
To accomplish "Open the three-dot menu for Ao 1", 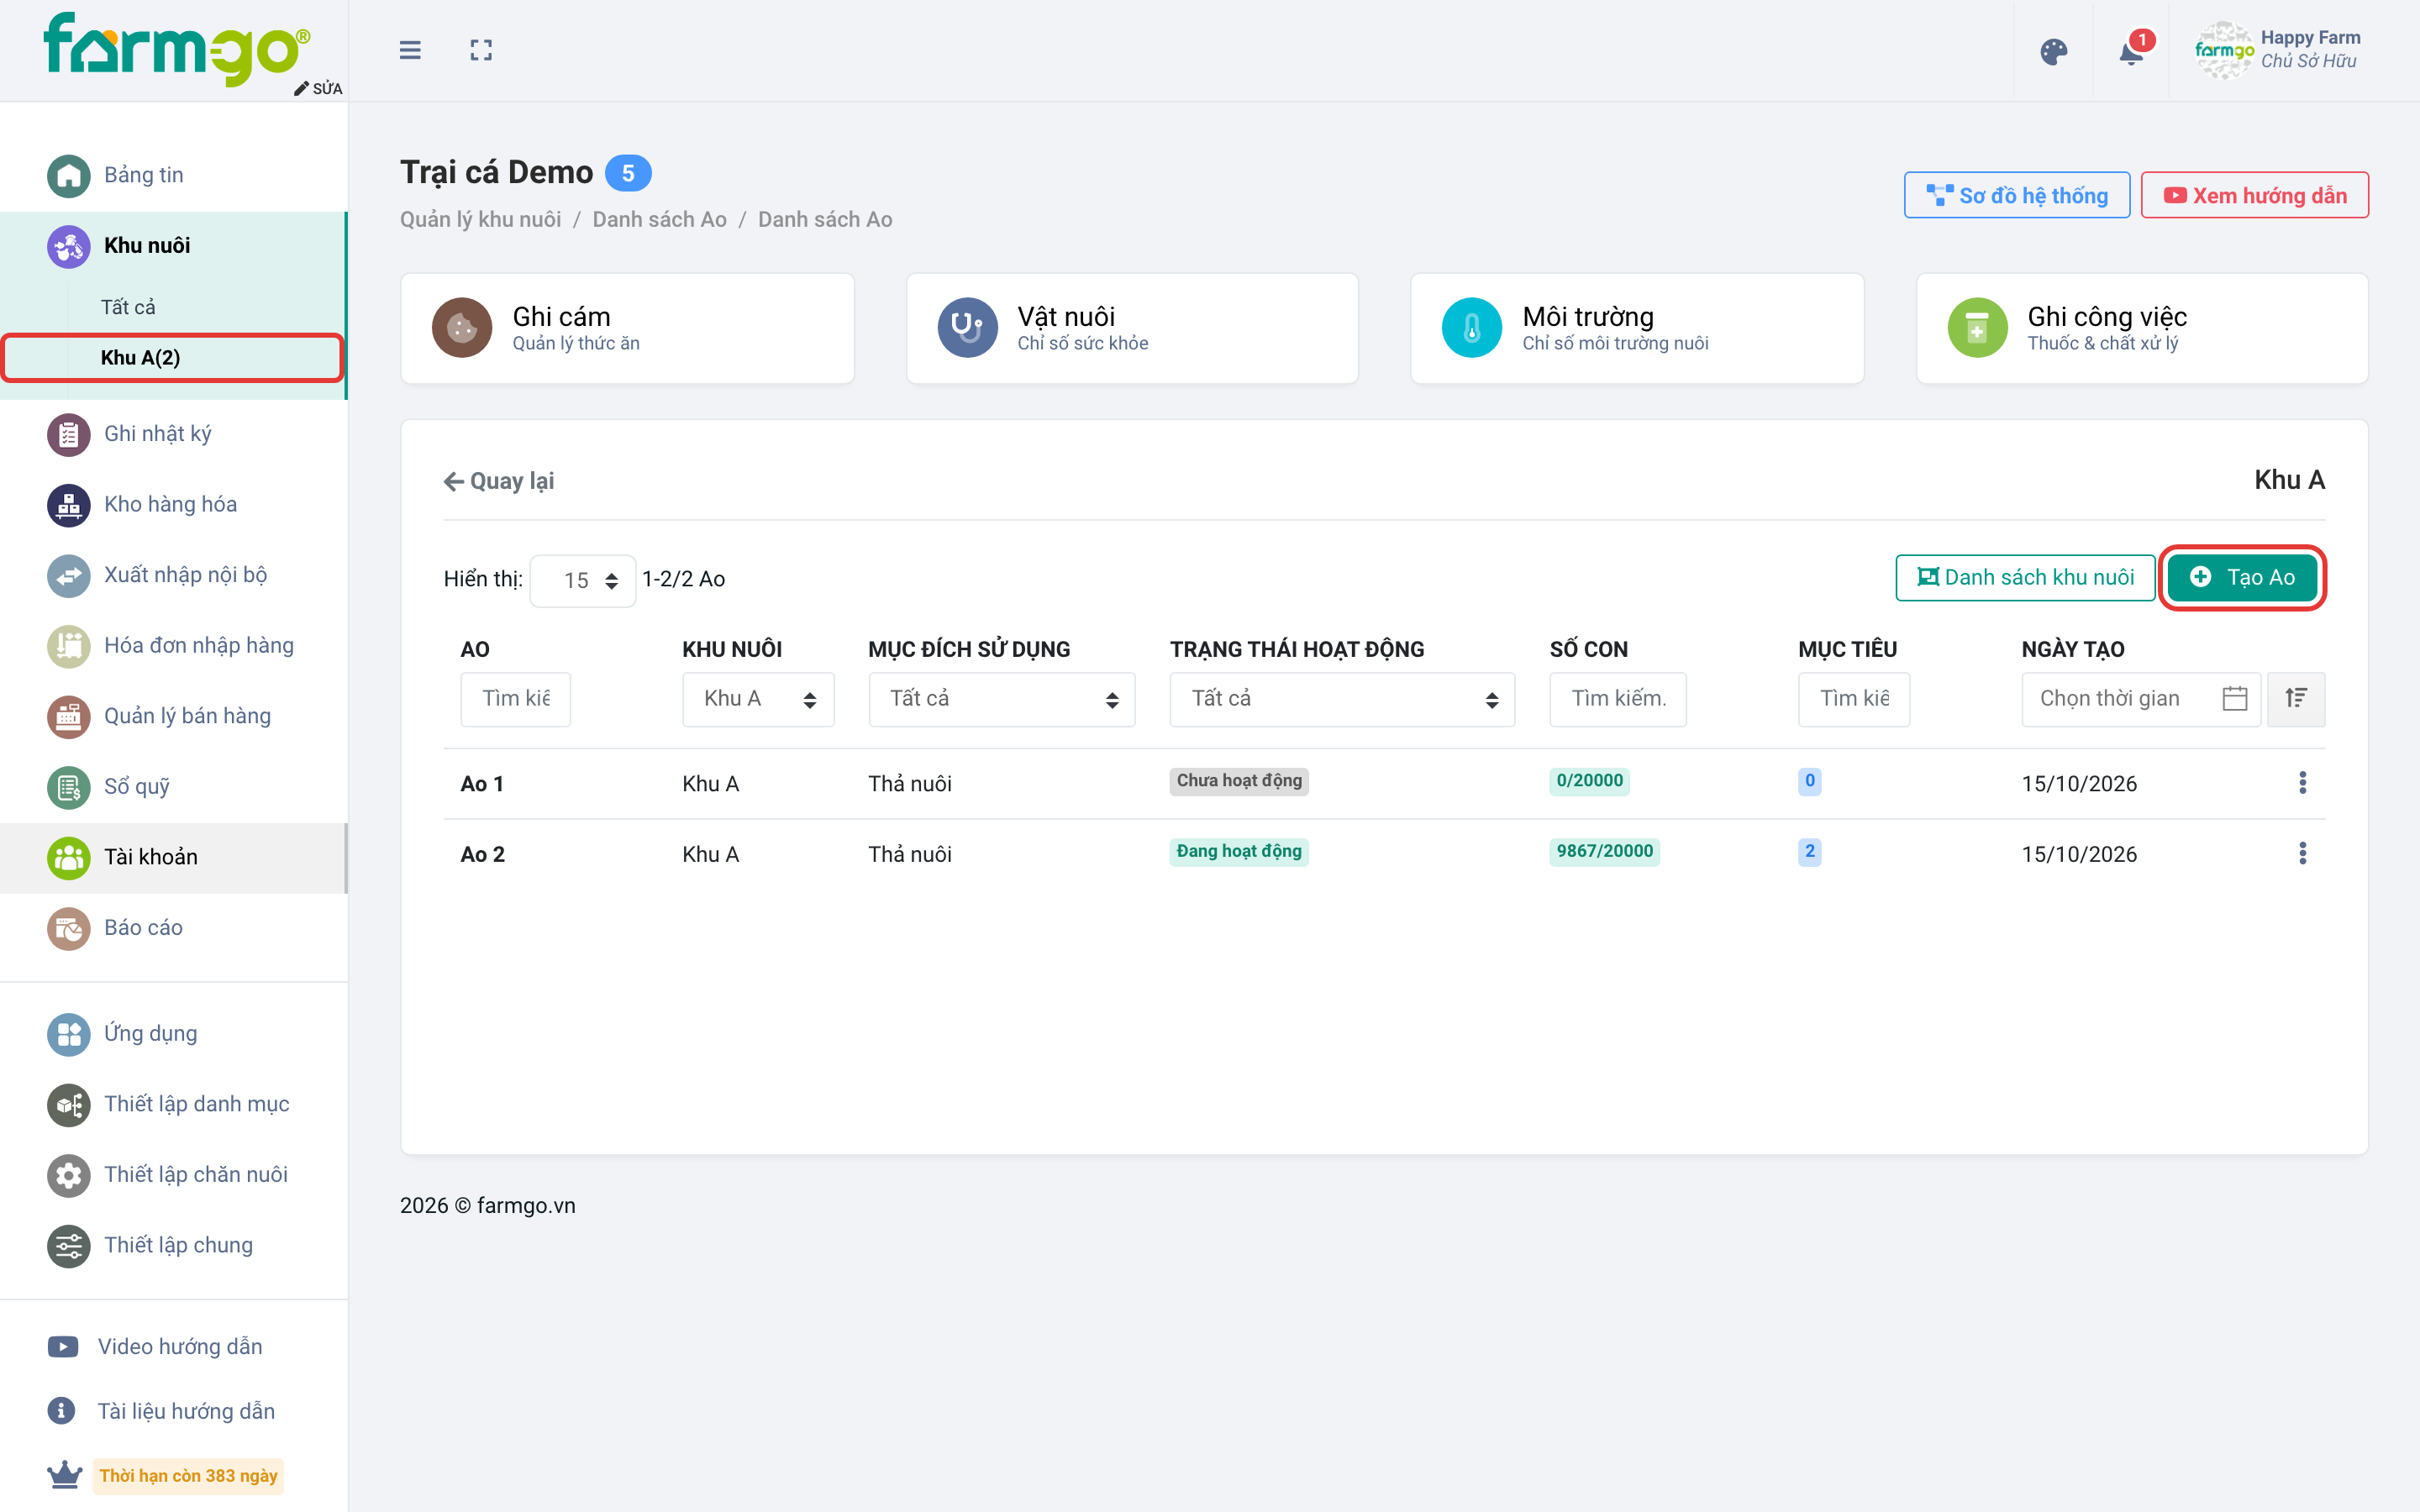I will point(2302,783).
